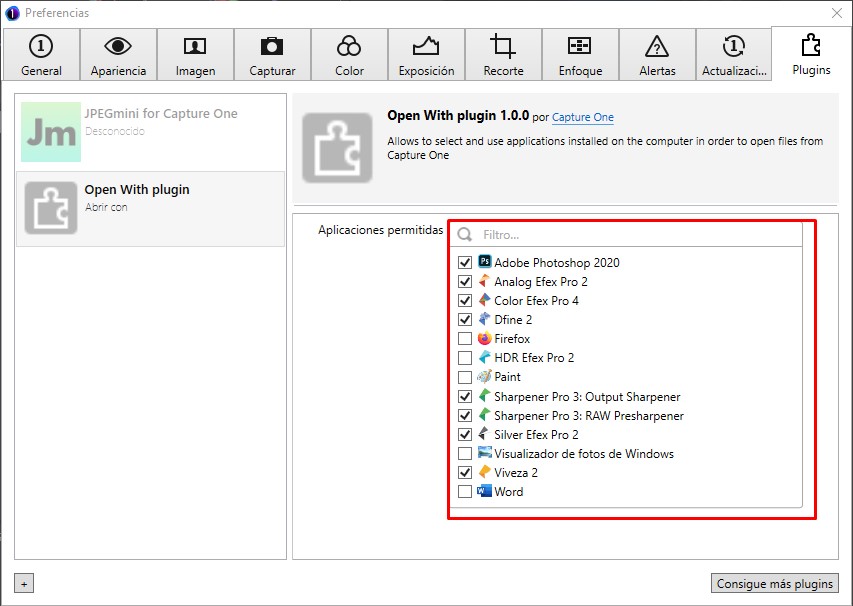Click the Filtro search field
853x606 pixels.
pos(635,235)
